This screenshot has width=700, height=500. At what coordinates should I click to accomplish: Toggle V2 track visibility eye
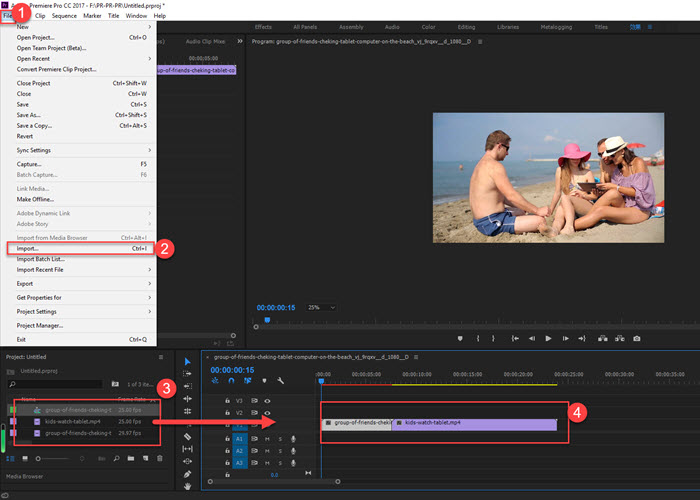tap(267, 413)
